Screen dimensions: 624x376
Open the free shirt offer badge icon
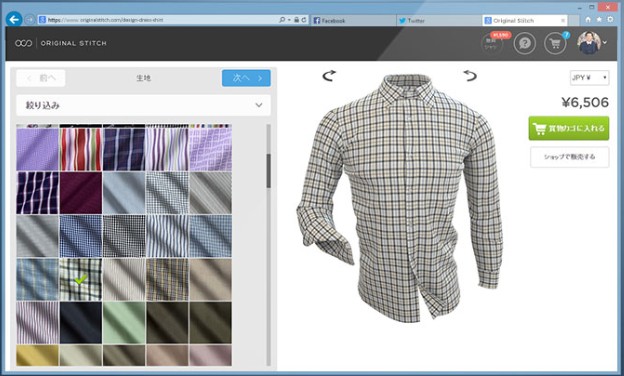(x=493, y=43)
